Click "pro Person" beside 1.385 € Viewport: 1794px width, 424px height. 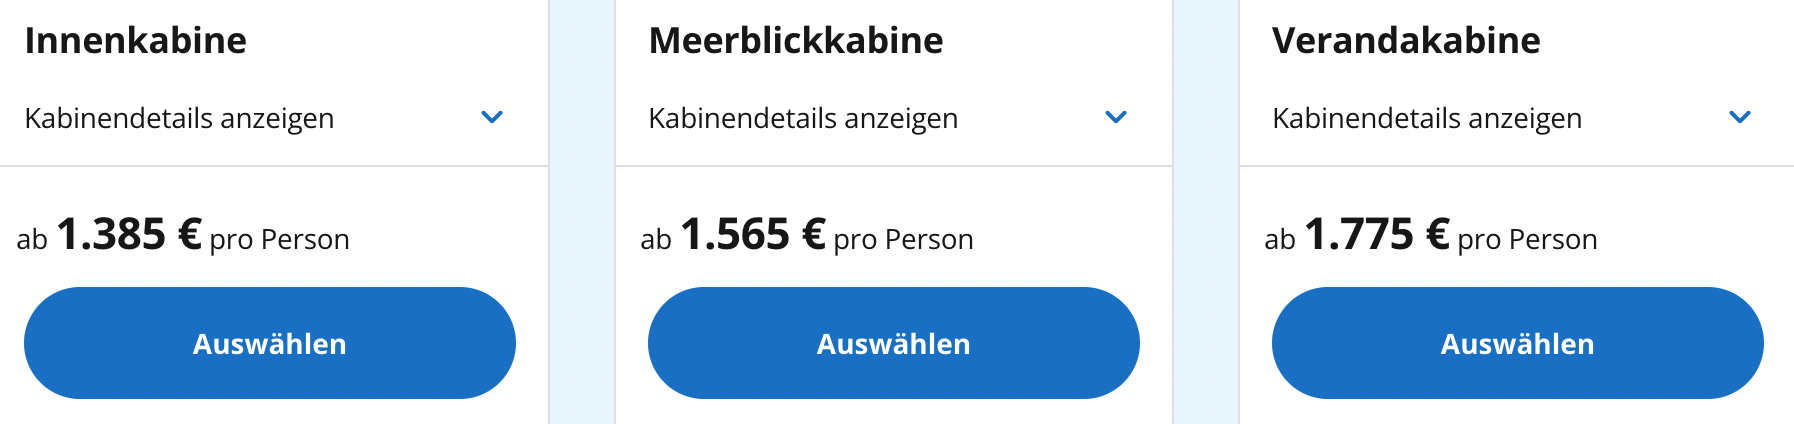pos(280,240)
